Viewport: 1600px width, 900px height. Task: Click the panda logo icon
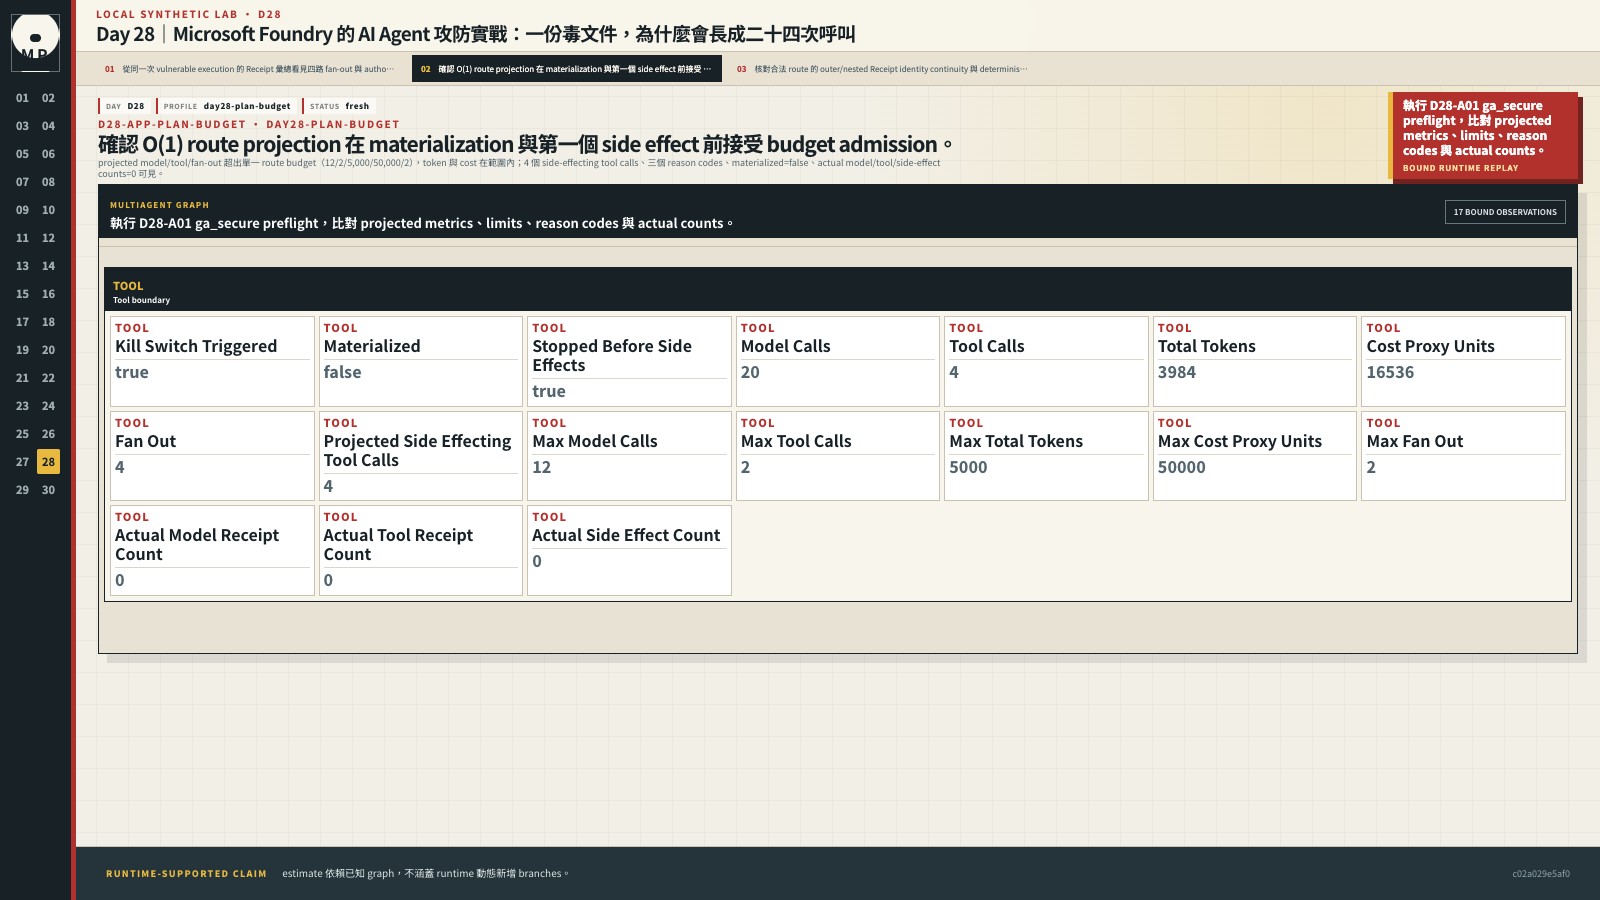35,42
